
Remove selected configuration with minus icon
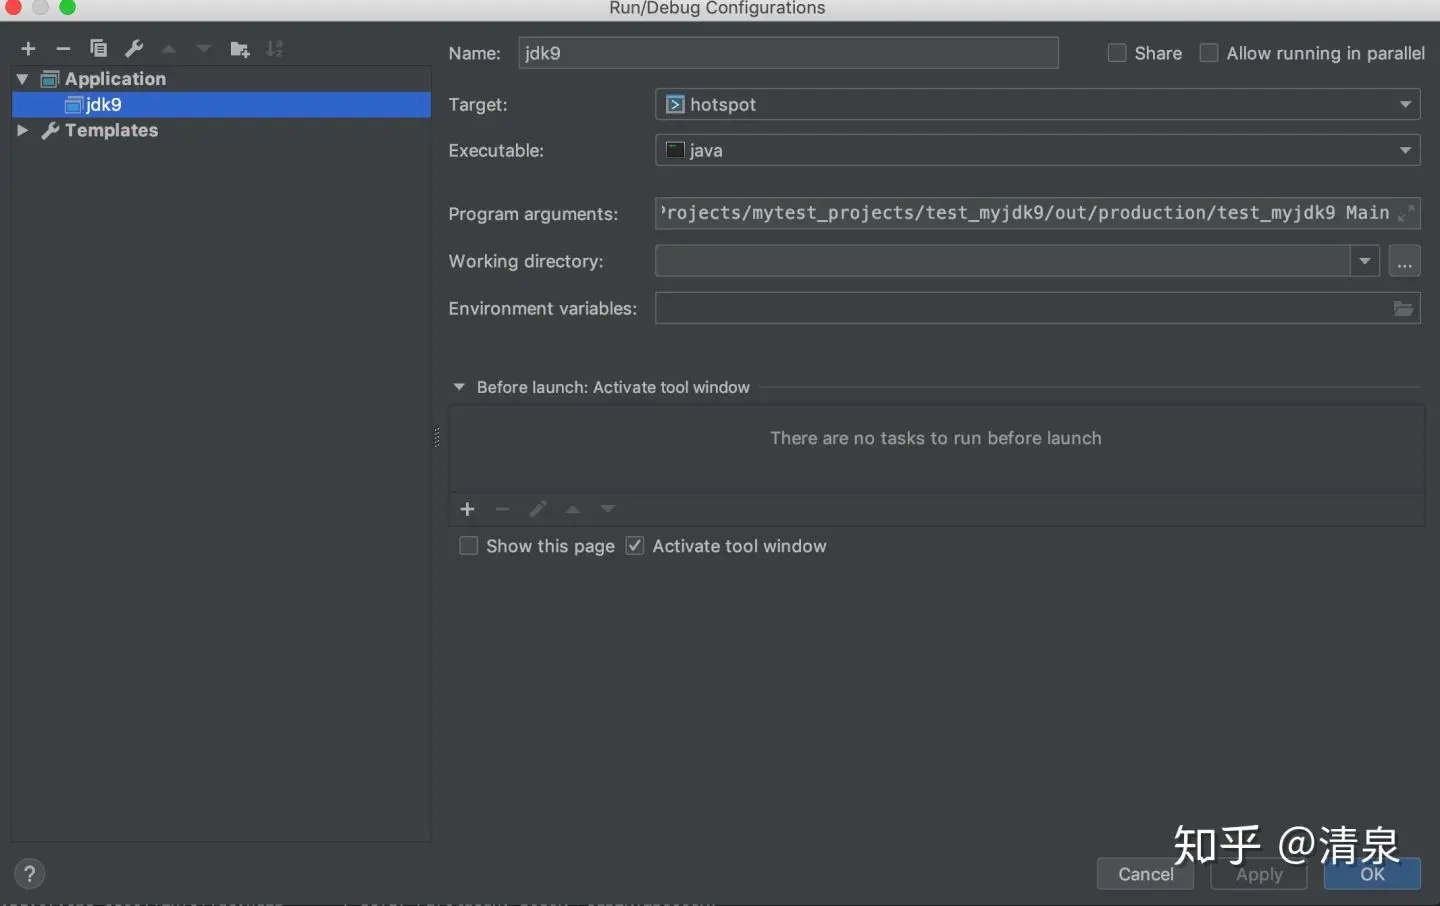63,48
